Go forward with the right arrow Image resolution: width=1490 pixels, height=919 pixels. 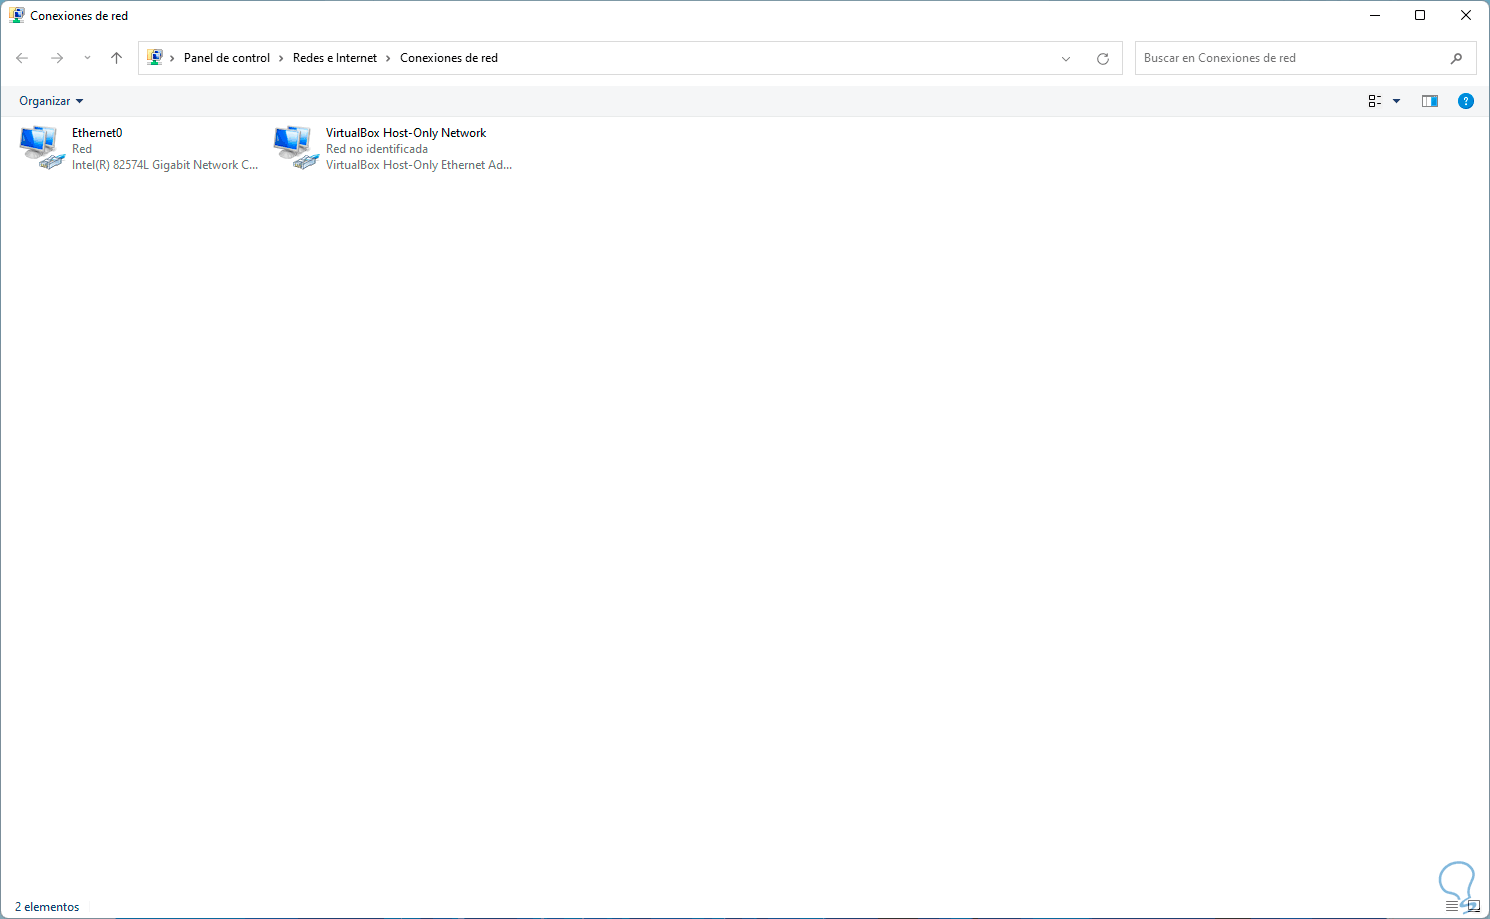coord(57,58)
